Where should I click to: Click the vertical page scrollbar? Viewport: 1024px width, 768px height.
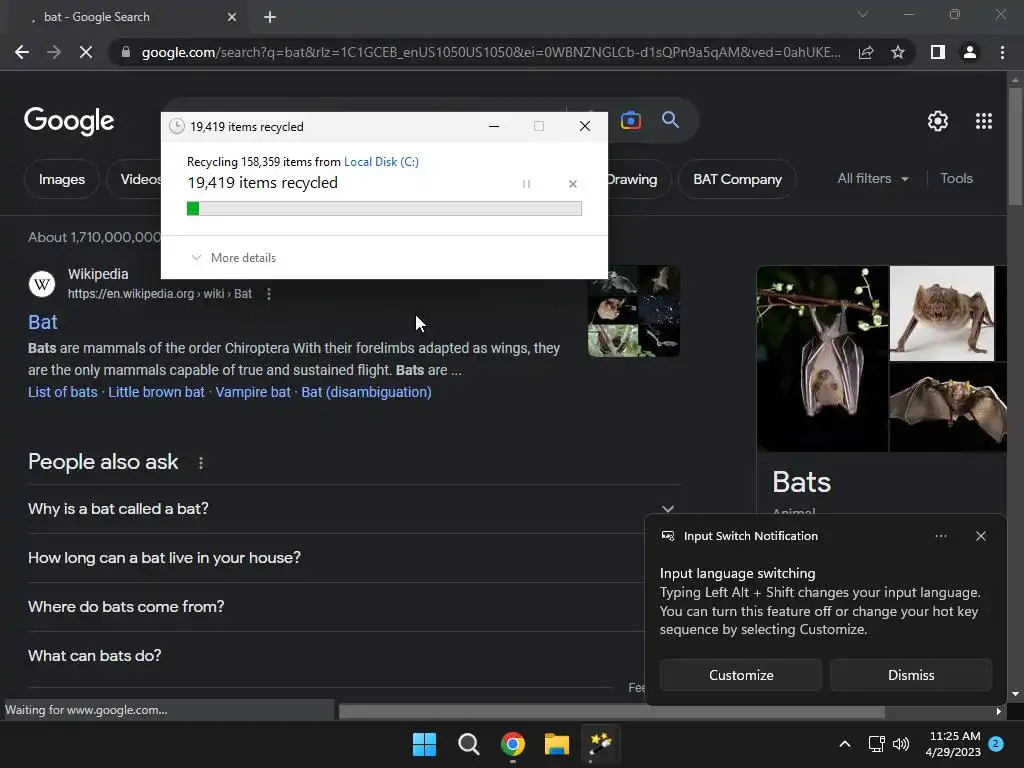pyautogui.click(x=1015, y=147)
